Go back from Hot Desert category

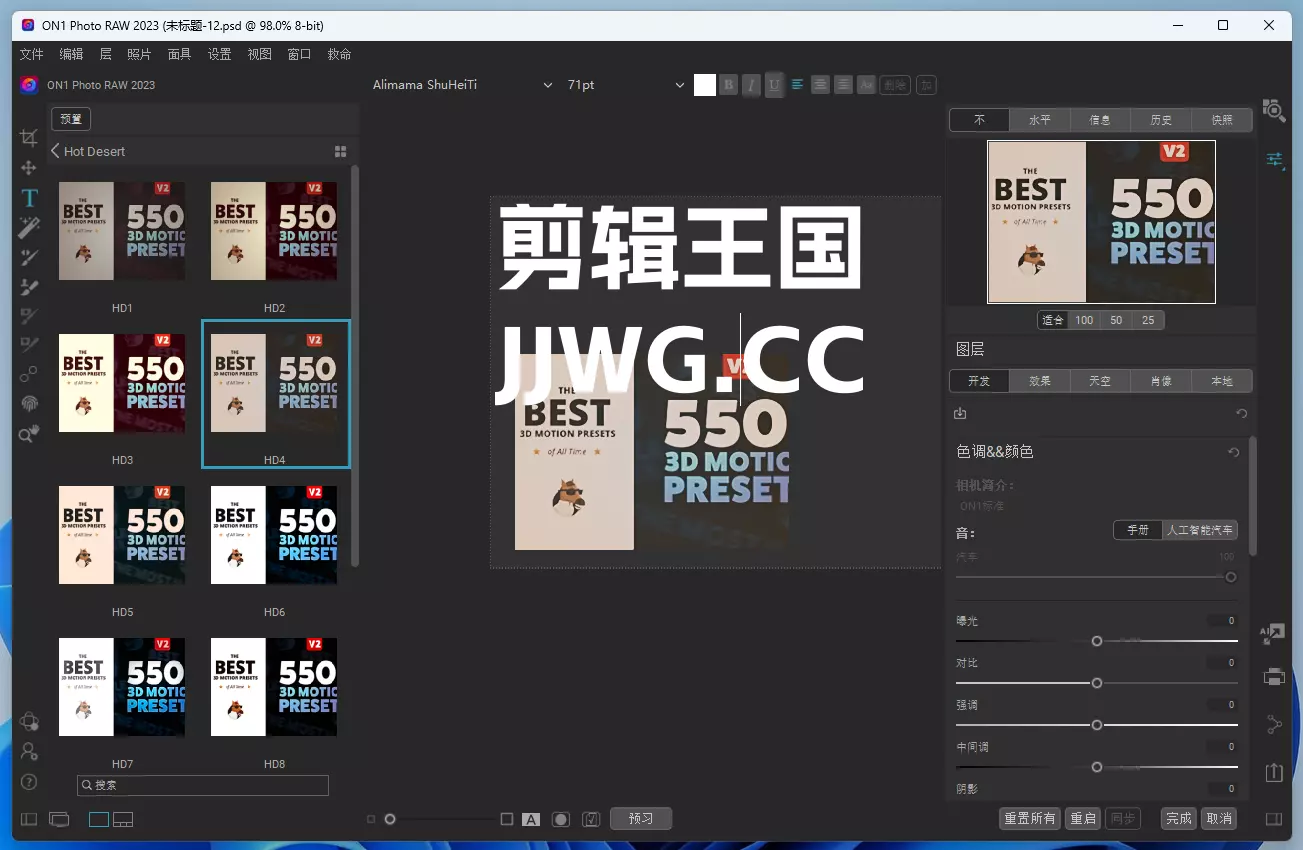(55, 151)
